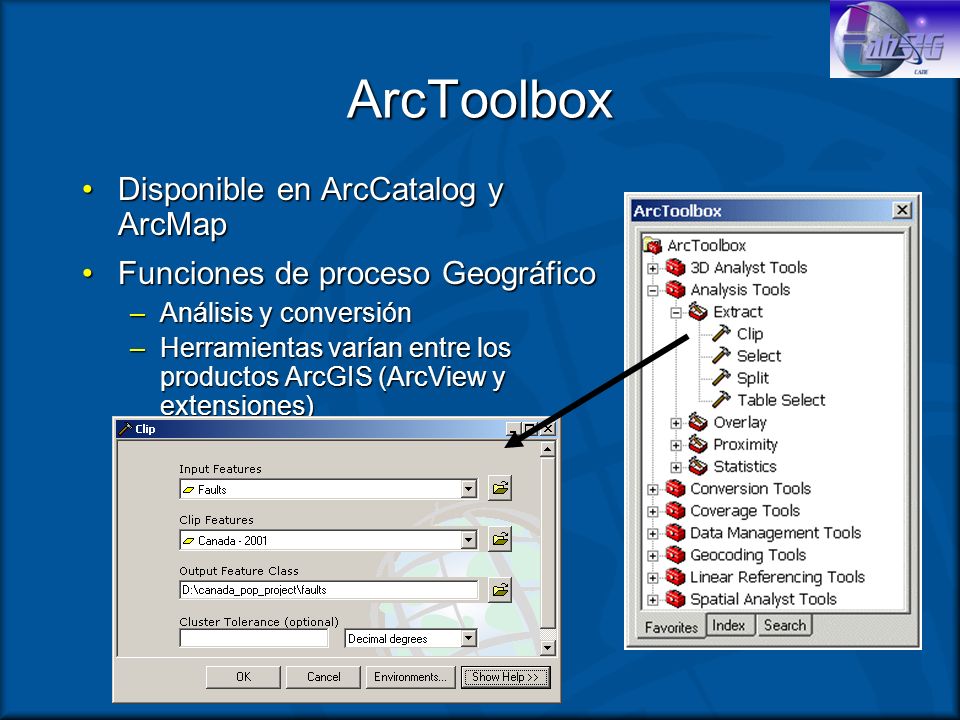The height and width of the screenshot is (720, 960).
Task: Click the Geocoding Tools toolbox icon
Action: coord(675,555)
